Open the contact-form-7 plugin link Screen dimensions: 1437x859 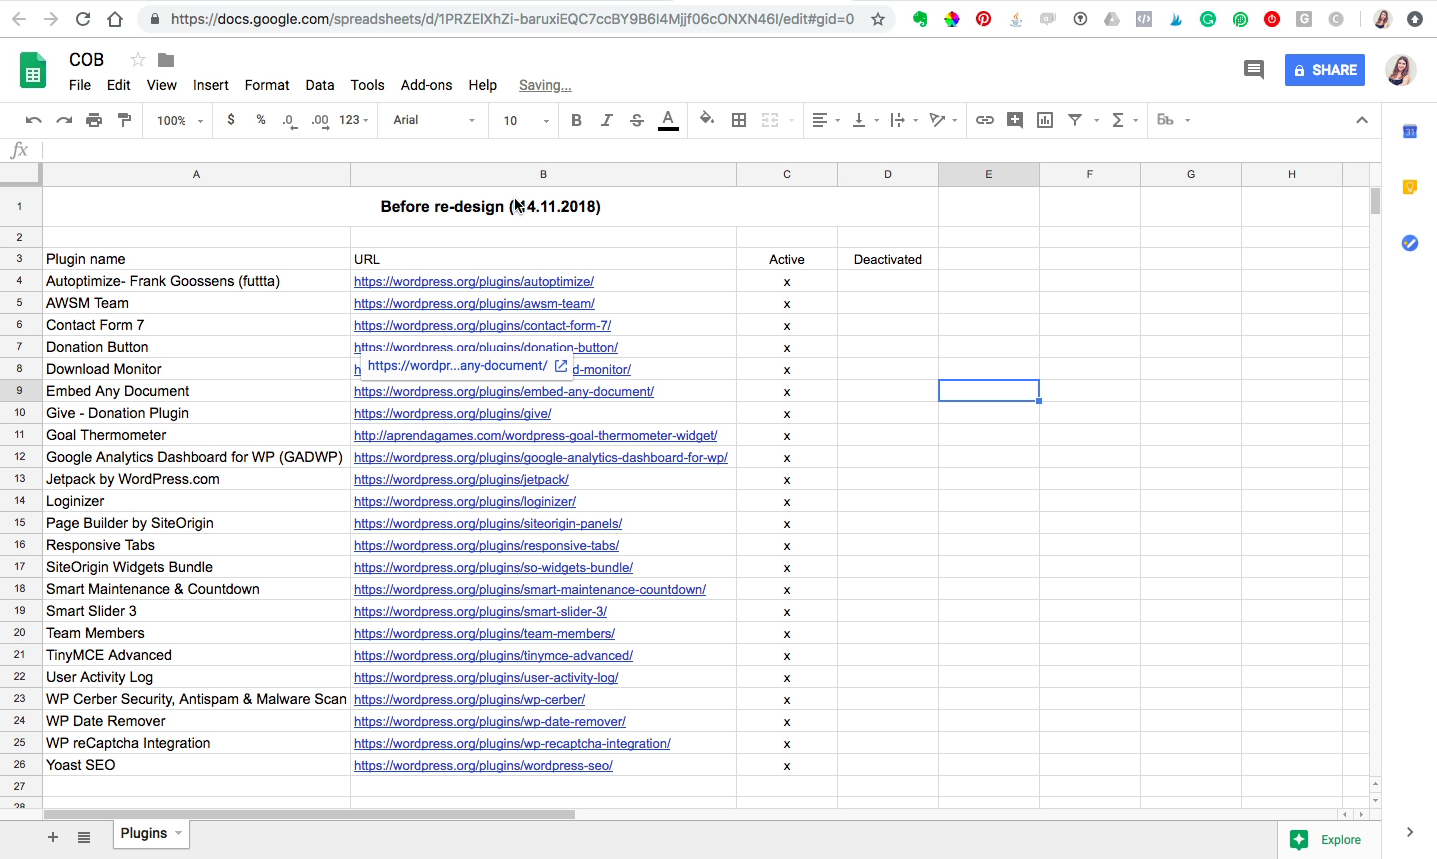coord(482,326)
